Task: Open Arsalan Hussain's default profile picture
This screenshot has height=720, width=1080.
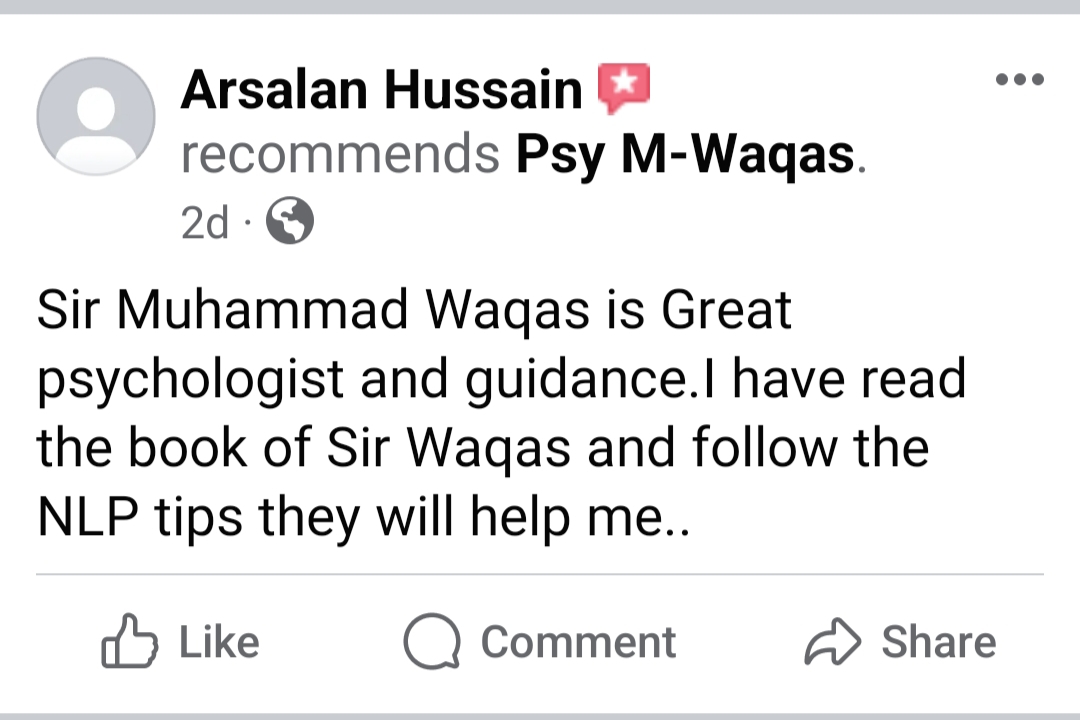Action: [96, 116]
